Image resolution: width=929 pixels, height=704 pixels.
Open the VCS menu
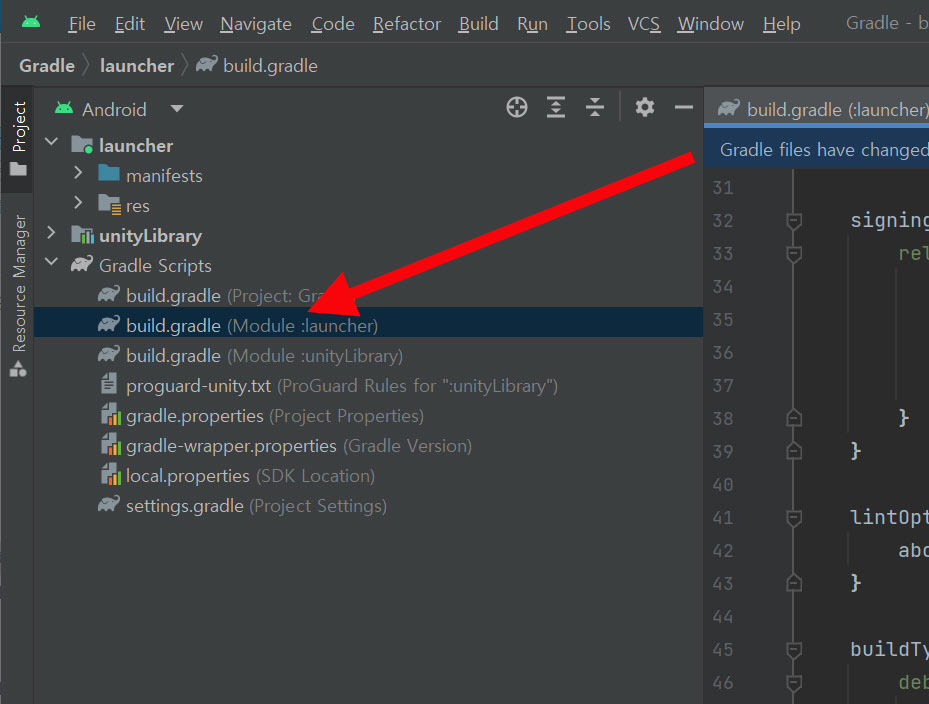[x=644, y=24]
